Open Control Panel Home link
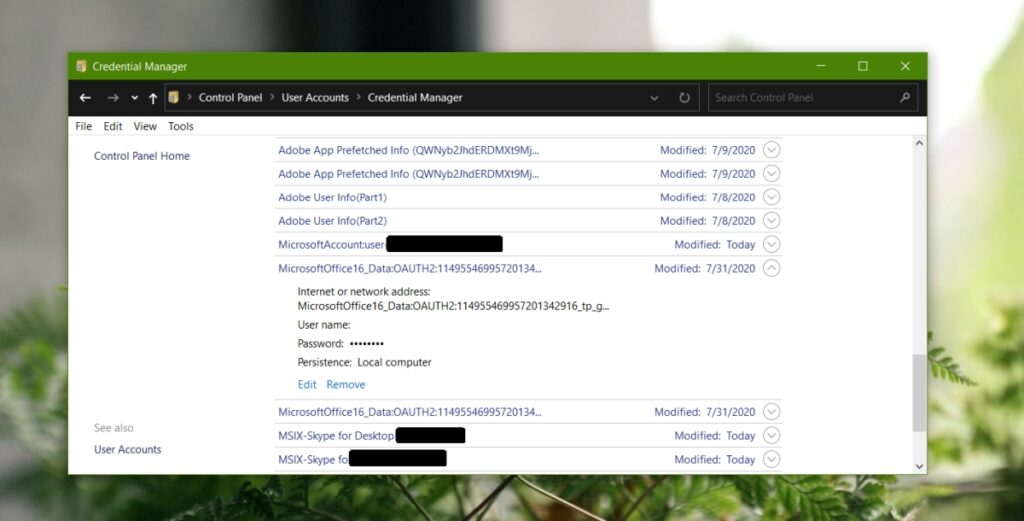 (x=142, y=155)
